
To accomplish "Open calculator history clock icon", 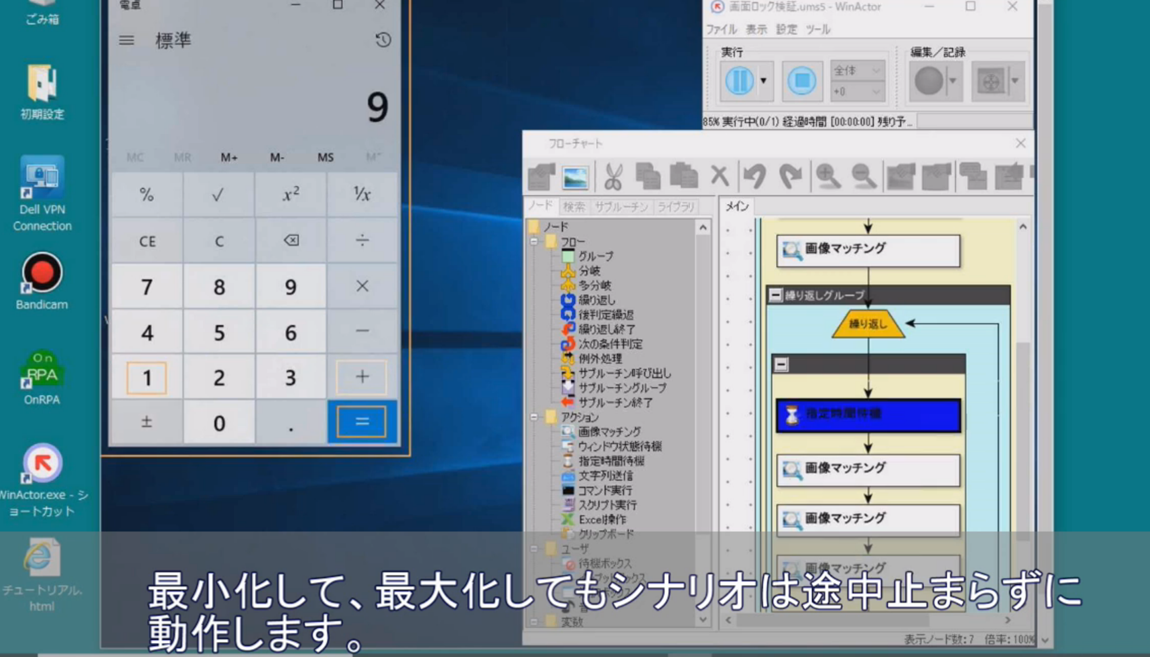I will coord(383,40).
